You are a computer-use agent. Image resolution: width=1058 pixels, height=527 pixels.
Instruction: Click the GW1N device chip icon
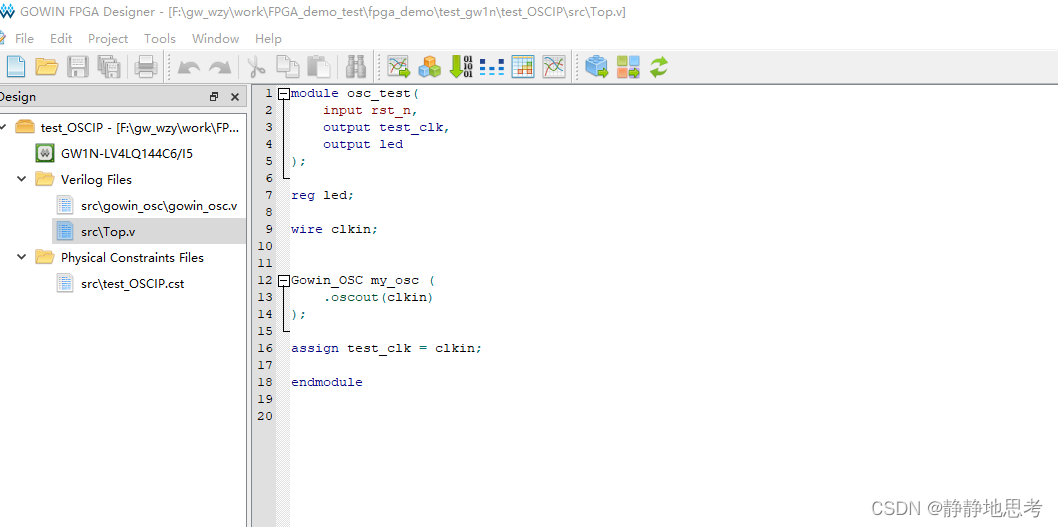(45, 153)
